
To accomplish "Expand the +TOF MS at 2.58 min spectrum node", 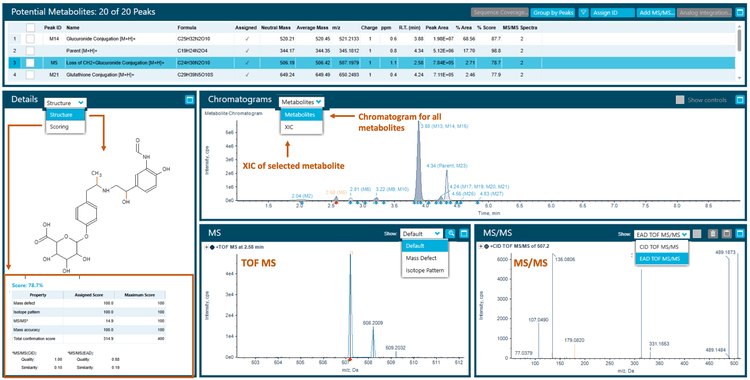I will [206, 247].
